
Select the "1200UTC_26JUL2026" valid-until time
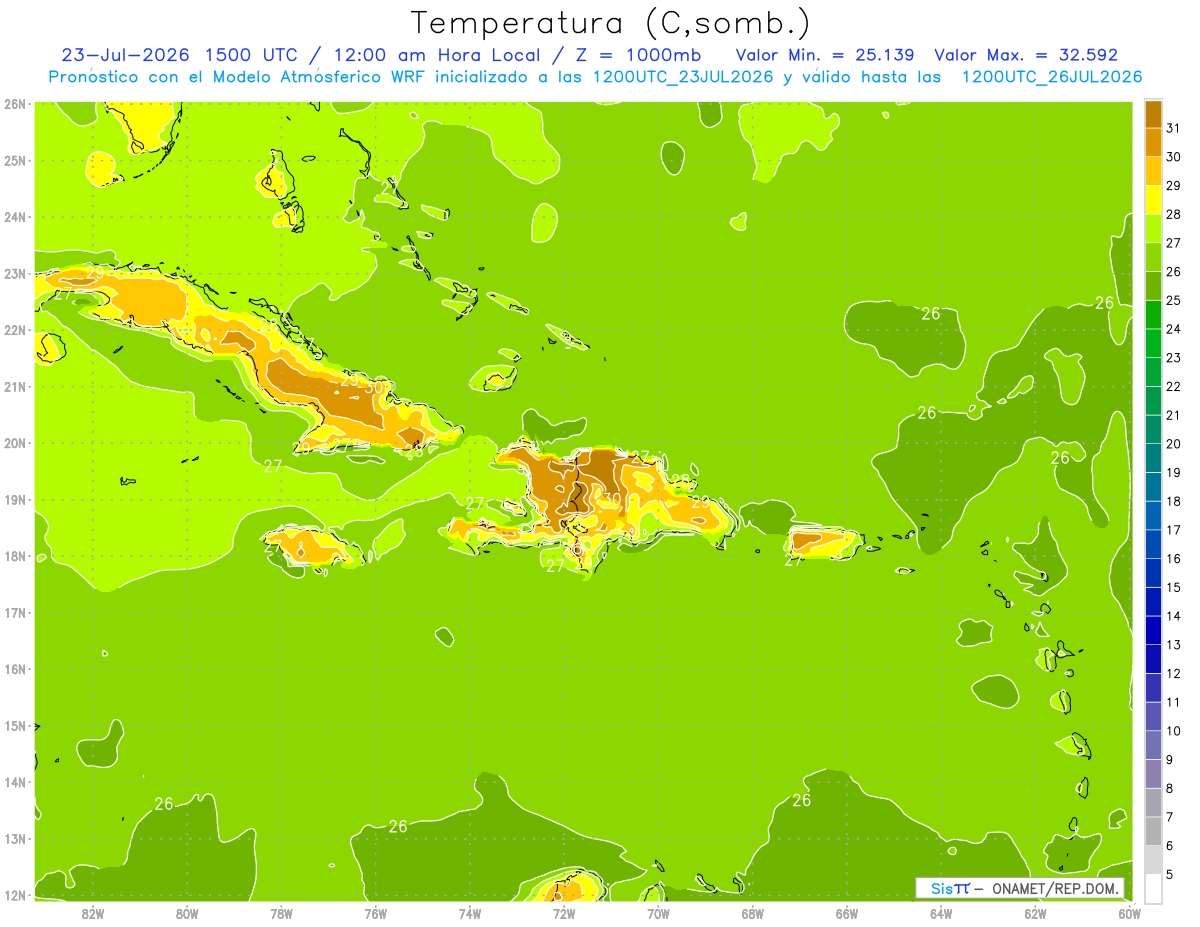point(1052,77)
